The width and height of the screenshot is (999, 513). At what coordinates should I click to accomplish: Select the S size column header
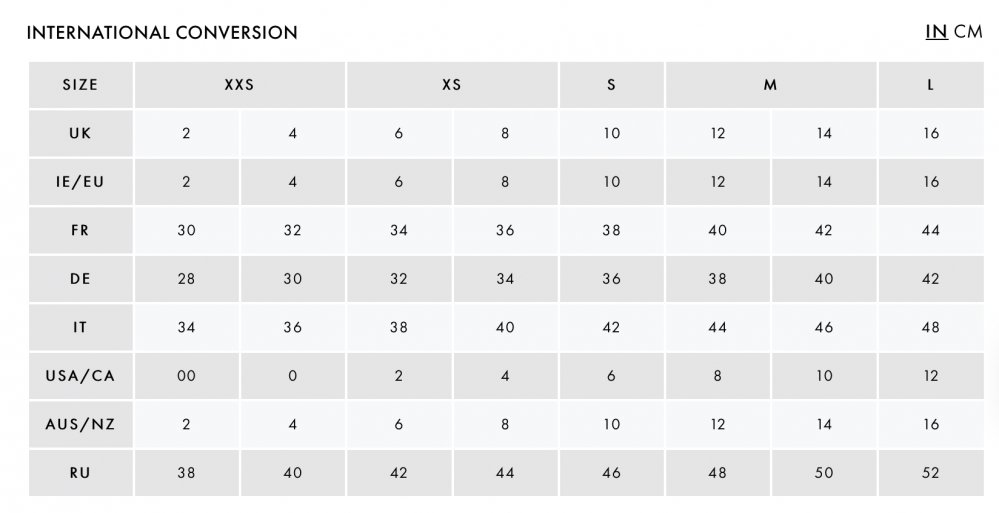[x=612, y=85]
